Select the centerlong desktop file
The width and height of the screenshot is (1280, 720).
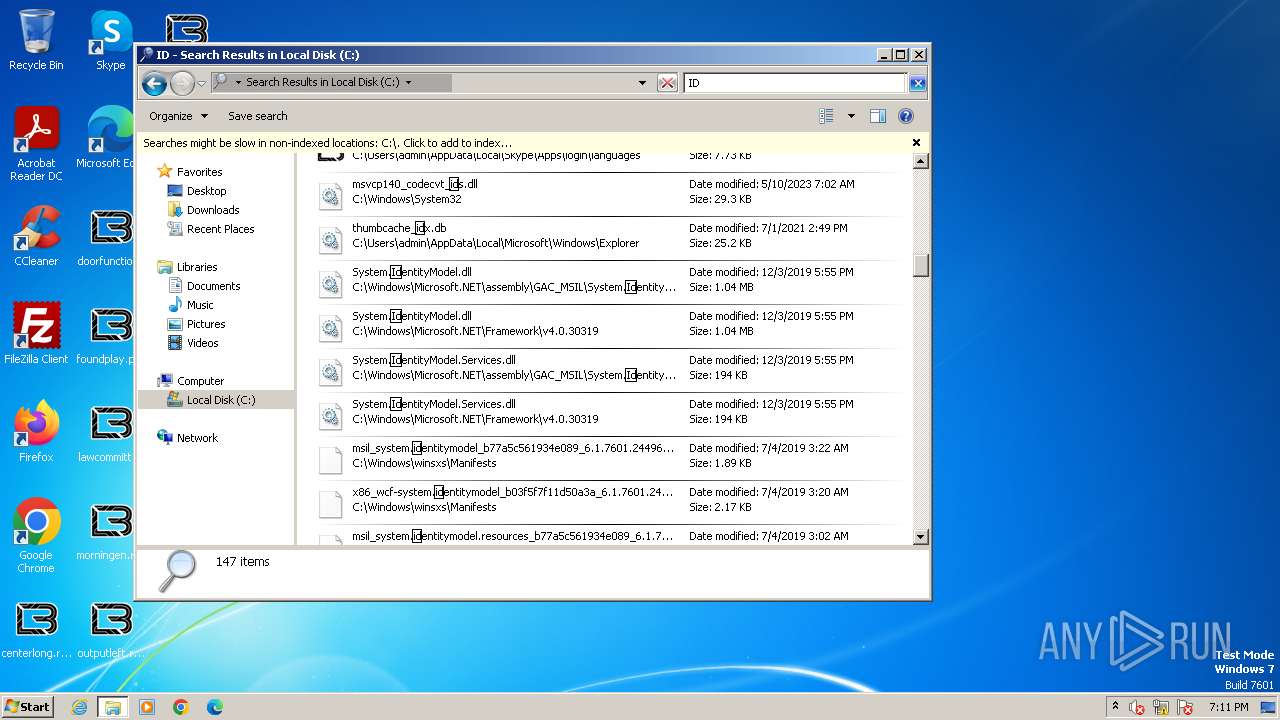click(x=36, y=628)
